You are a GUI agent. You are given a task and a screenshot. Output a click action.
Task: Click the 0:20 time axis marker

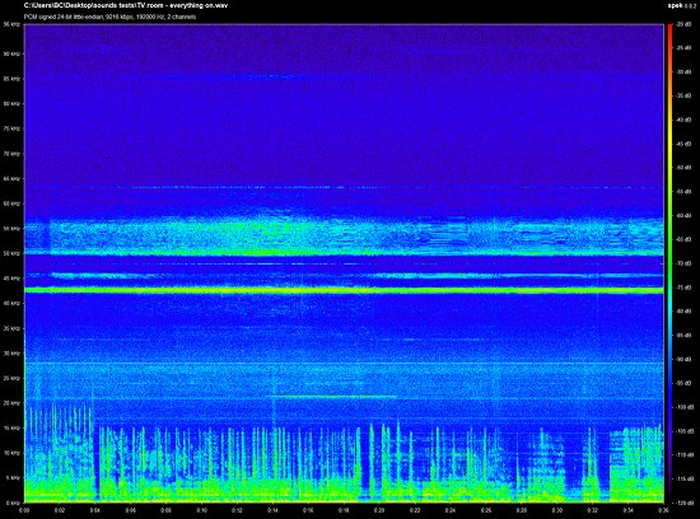(379, 510)
